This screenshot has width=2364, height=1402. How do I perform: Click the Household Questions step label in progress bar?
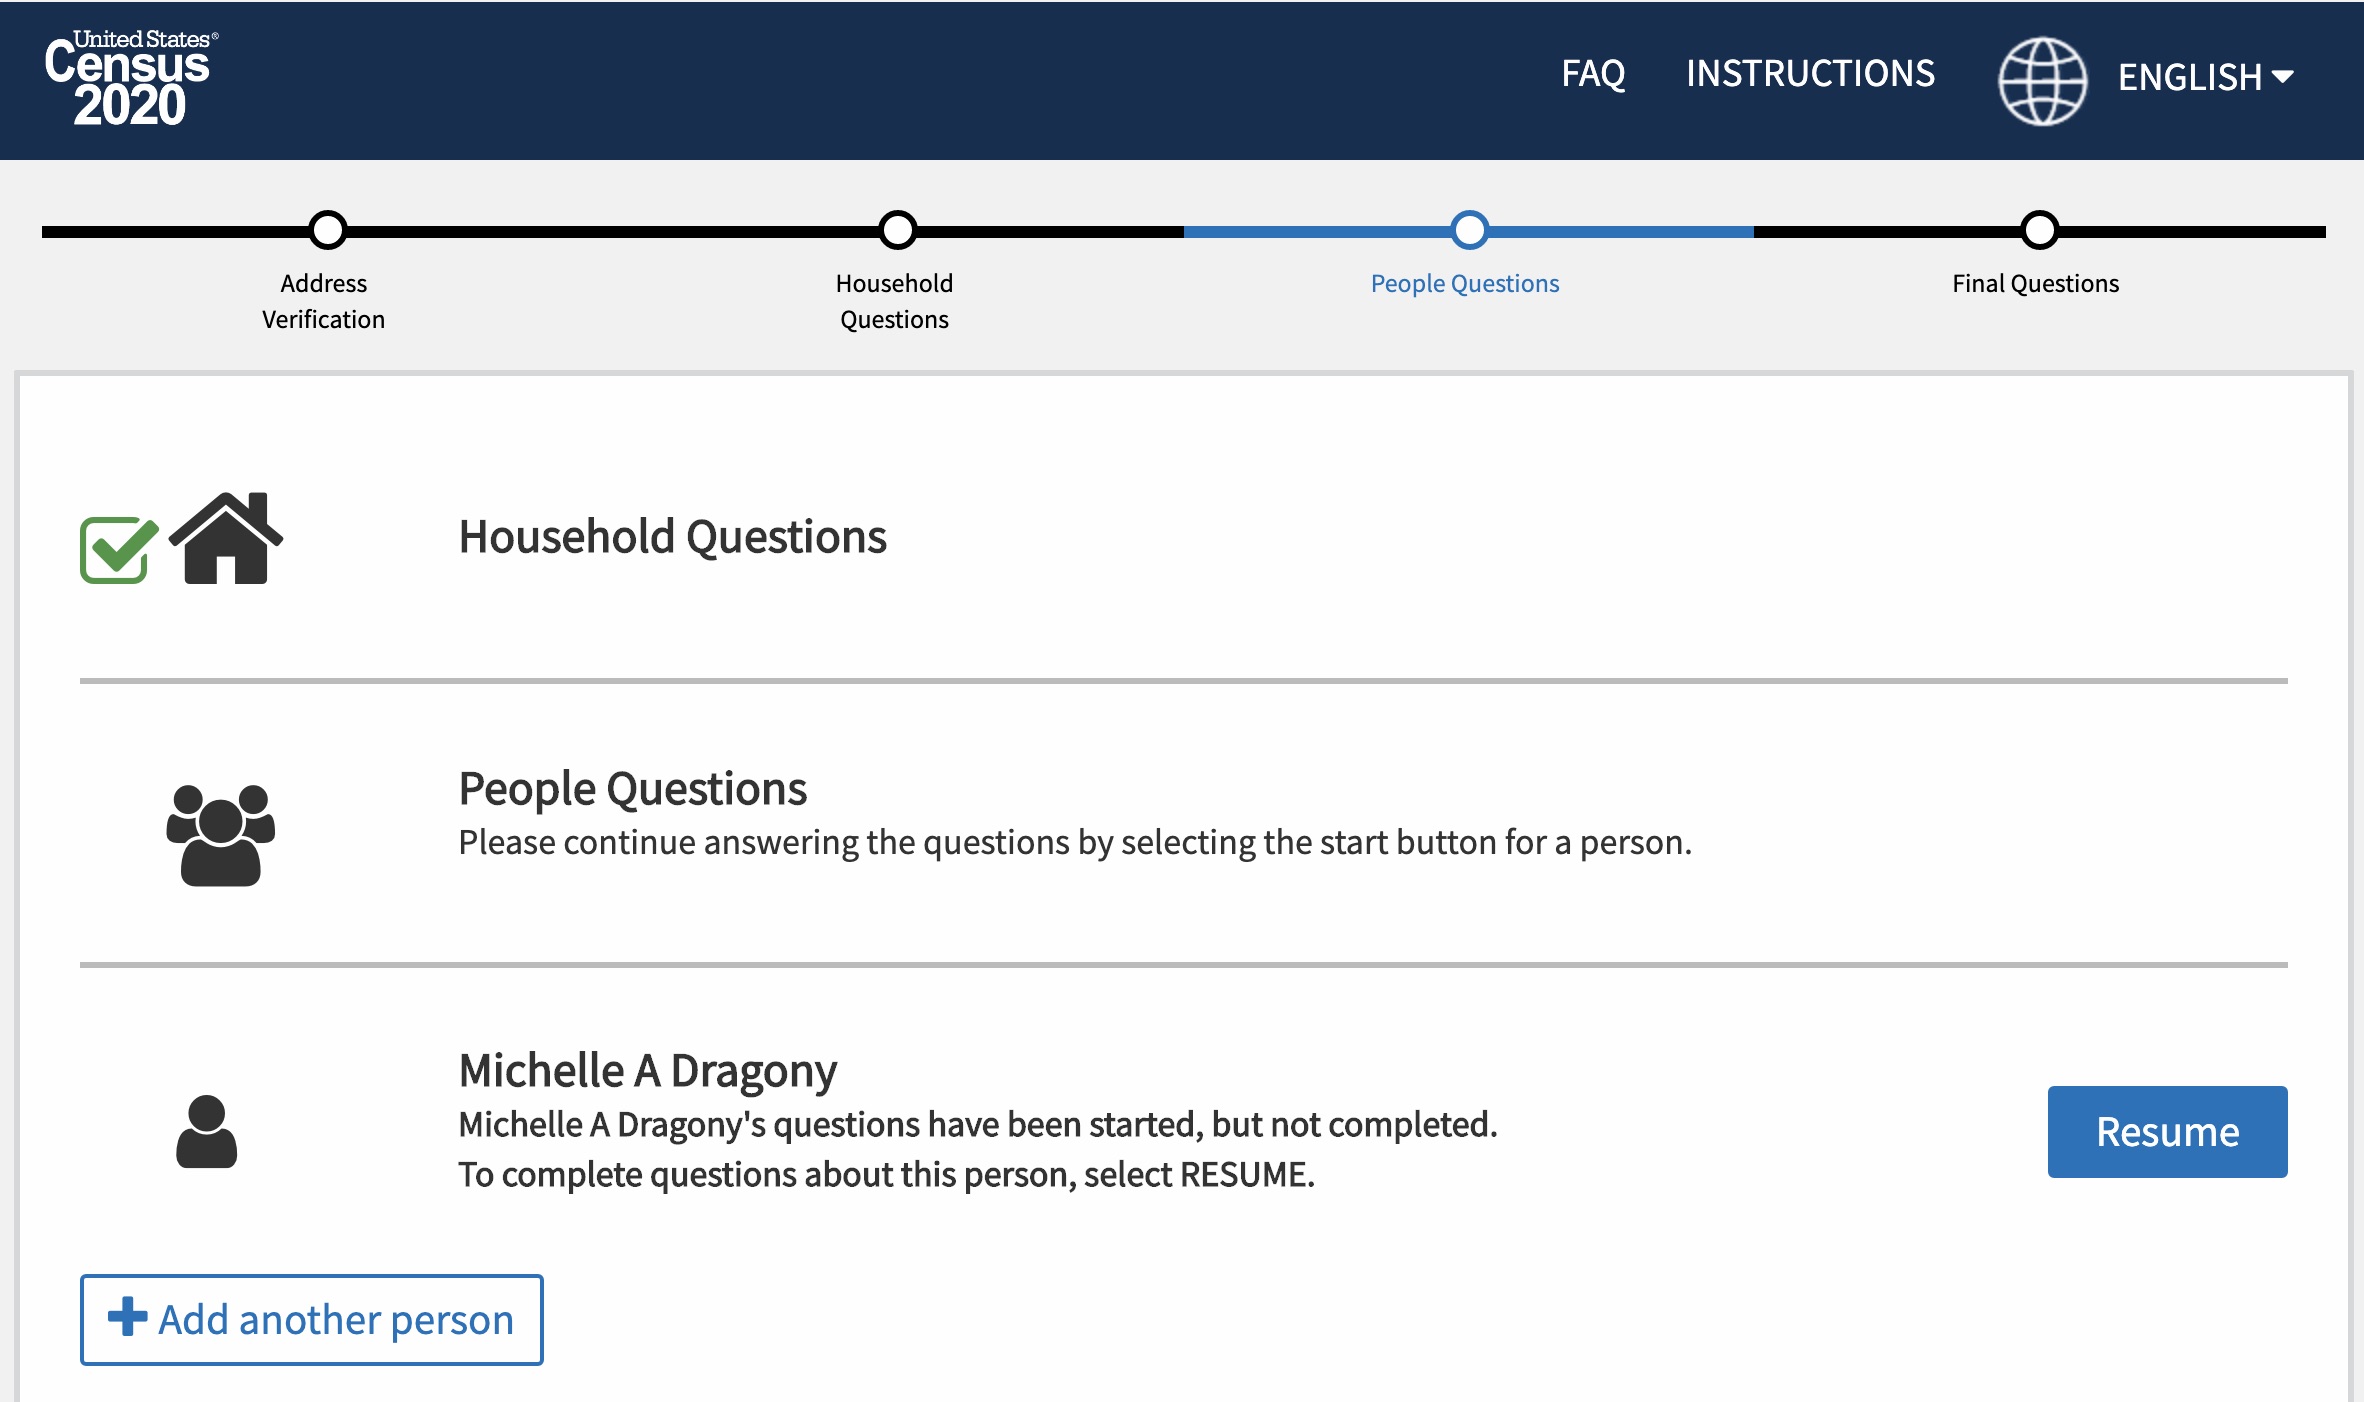coord(894,301)
